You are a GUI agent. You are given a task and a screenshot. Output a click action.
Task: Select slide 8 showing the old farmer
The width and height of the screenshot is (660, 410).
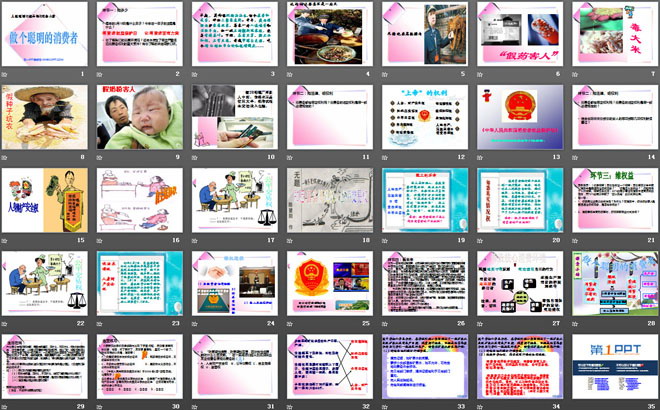45,119
